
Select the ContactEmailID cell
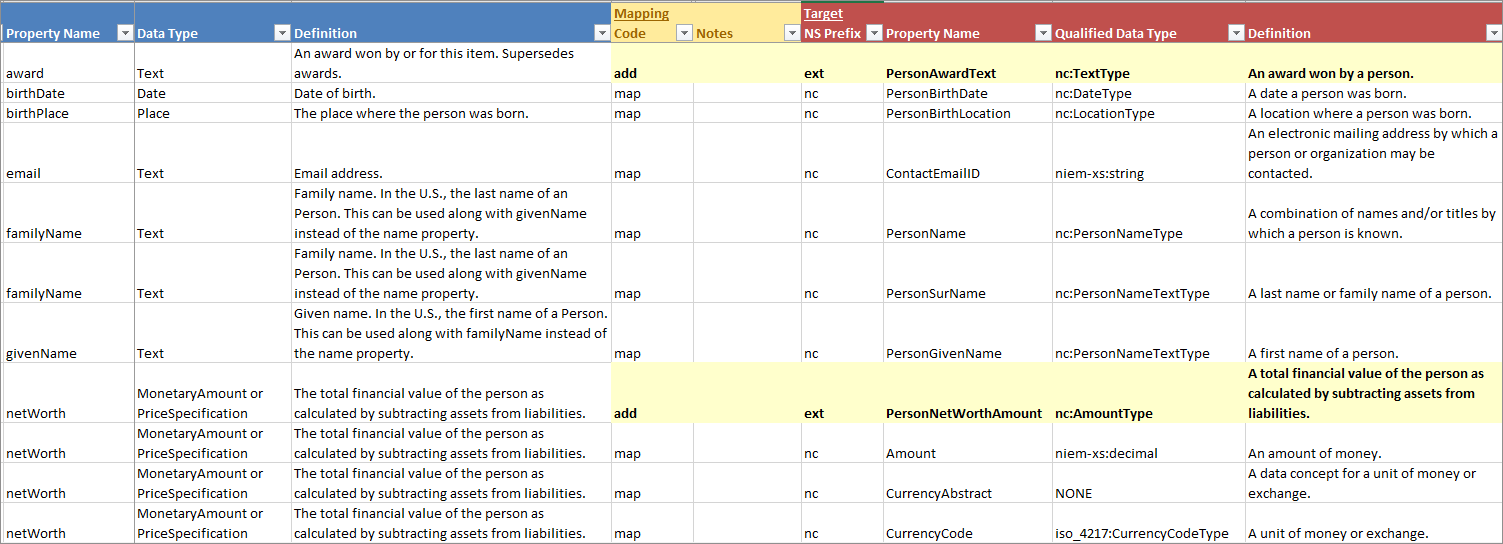click(x=967, y=153)
